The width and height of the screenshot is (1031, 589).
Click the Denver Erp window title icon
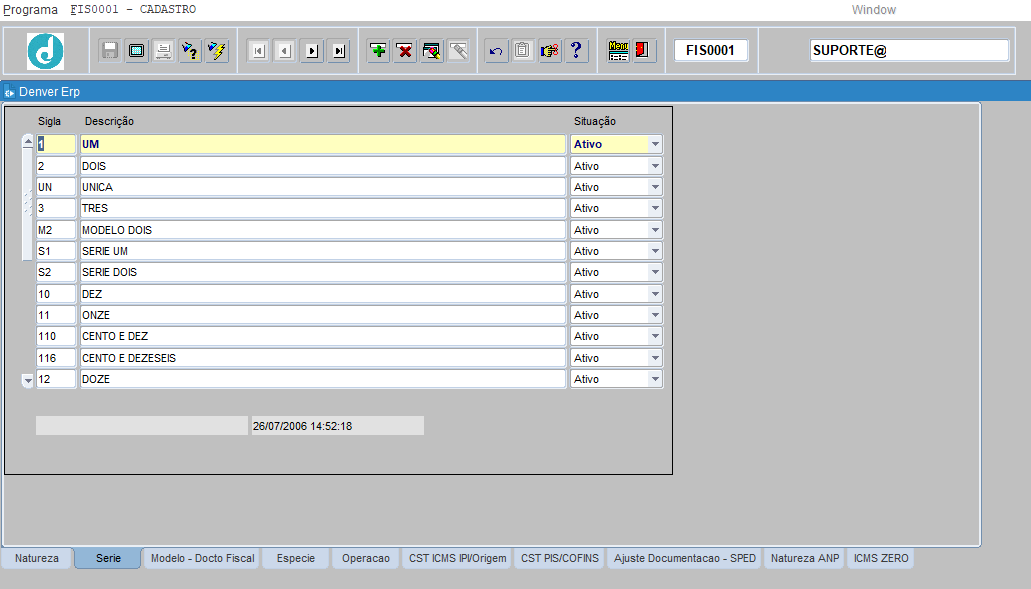[9, 92]
